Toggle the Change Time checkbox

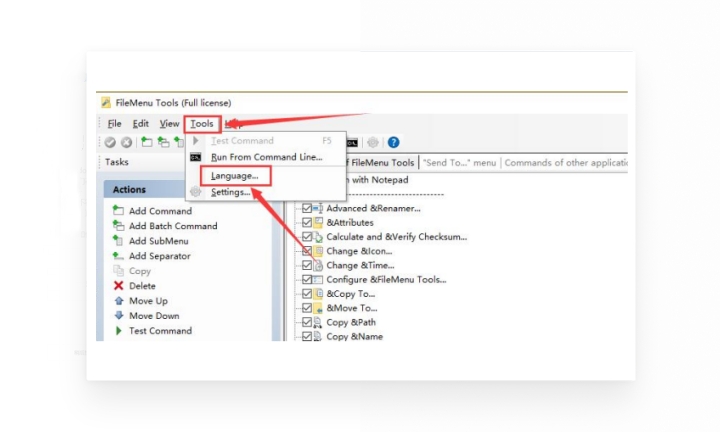click(307, 265)
